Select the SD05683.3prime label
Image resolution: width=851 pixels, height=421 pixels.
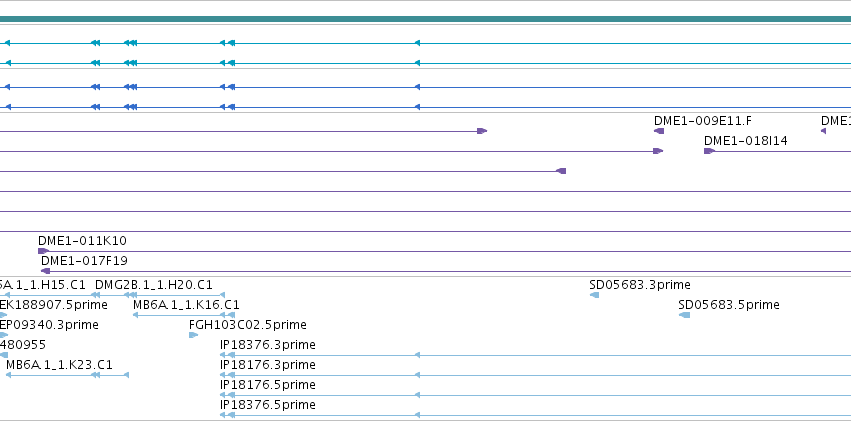pos(640,285)
